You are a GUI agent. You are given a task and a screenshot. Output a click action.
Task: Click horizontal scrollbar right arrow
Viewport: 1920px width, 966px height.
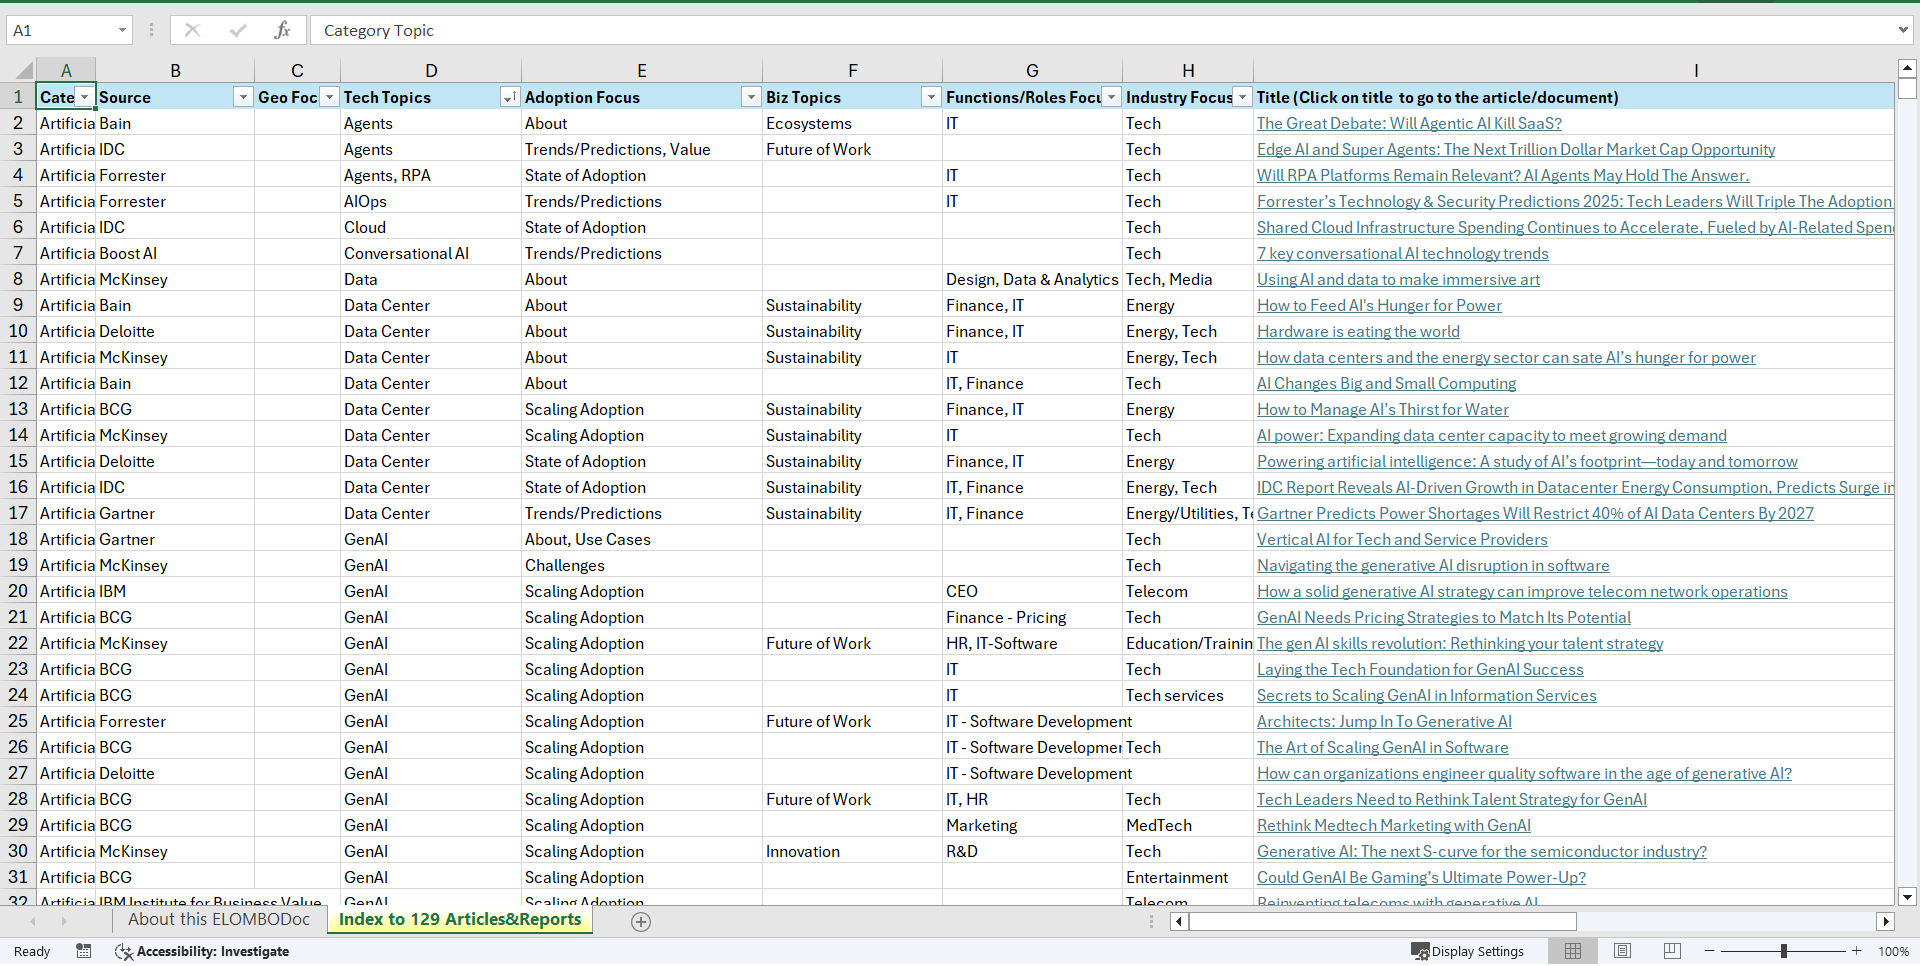[x=1886, y=922]
